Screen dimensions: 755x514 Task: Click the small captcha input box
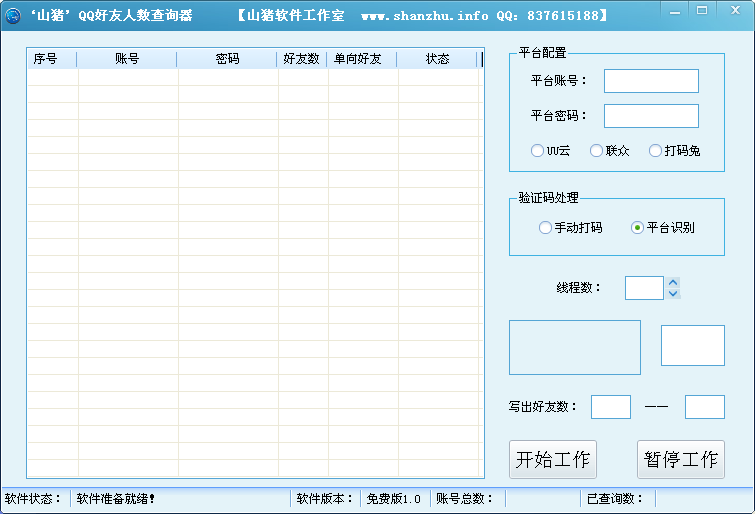click(693, 345)
